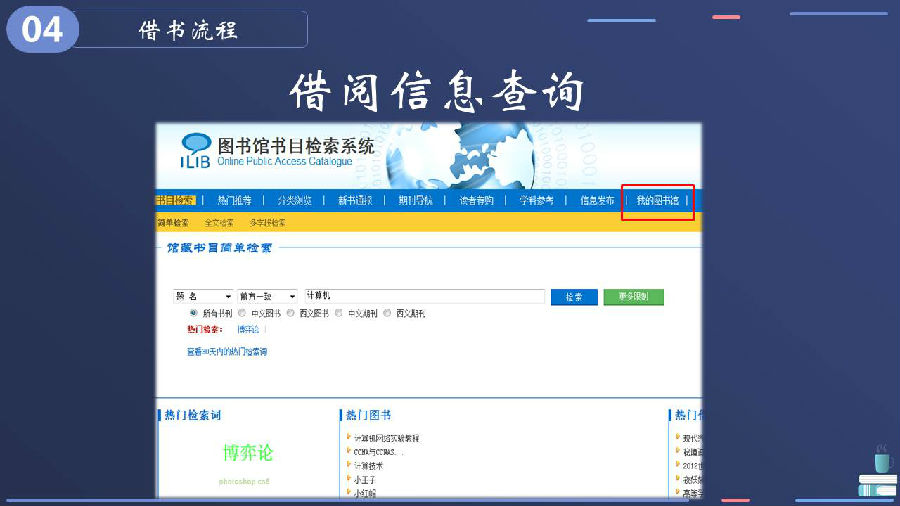
Task: Click the arrow bullet beside 小王子
Action: pos(348,480)
